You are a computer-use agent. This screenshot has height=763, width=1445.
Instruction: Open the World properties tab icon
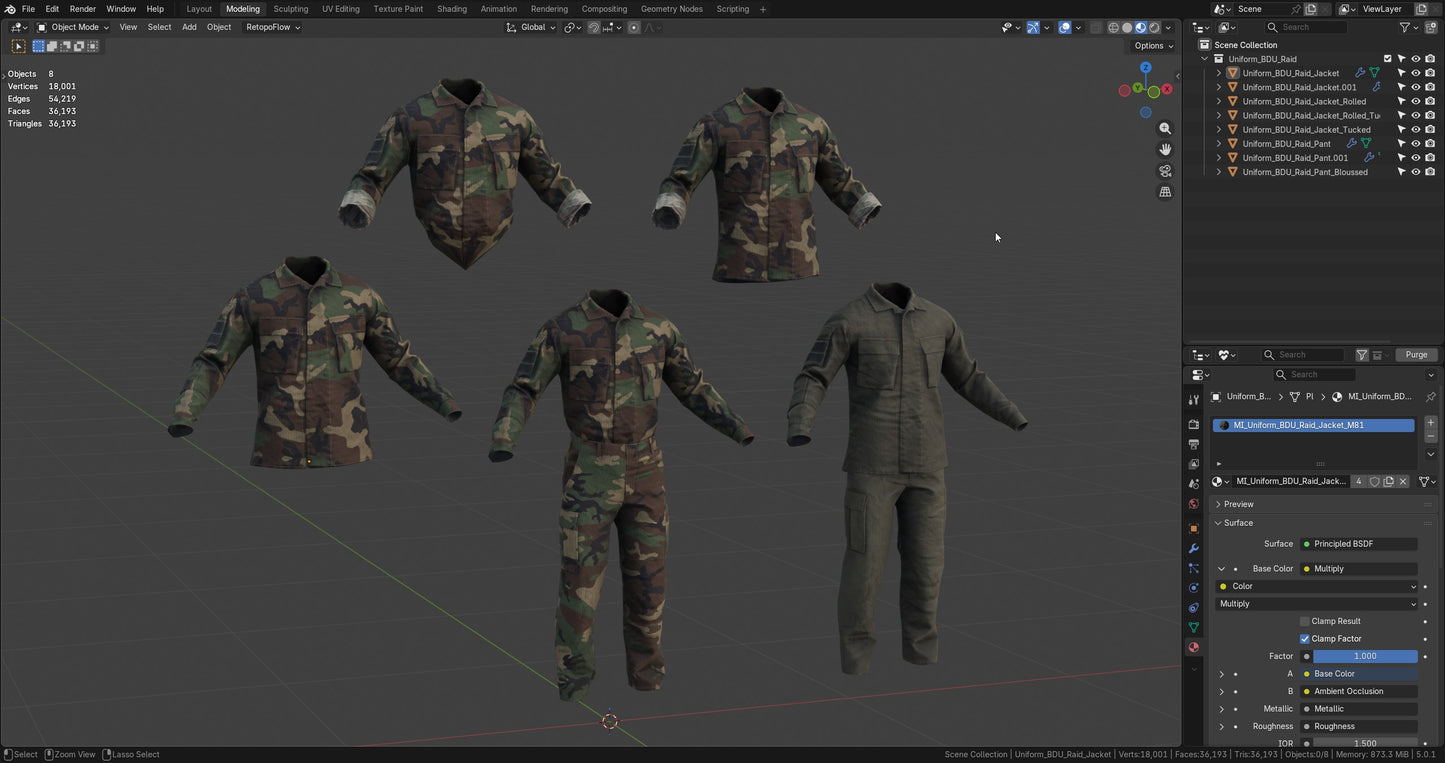(x=1193, y=504)
